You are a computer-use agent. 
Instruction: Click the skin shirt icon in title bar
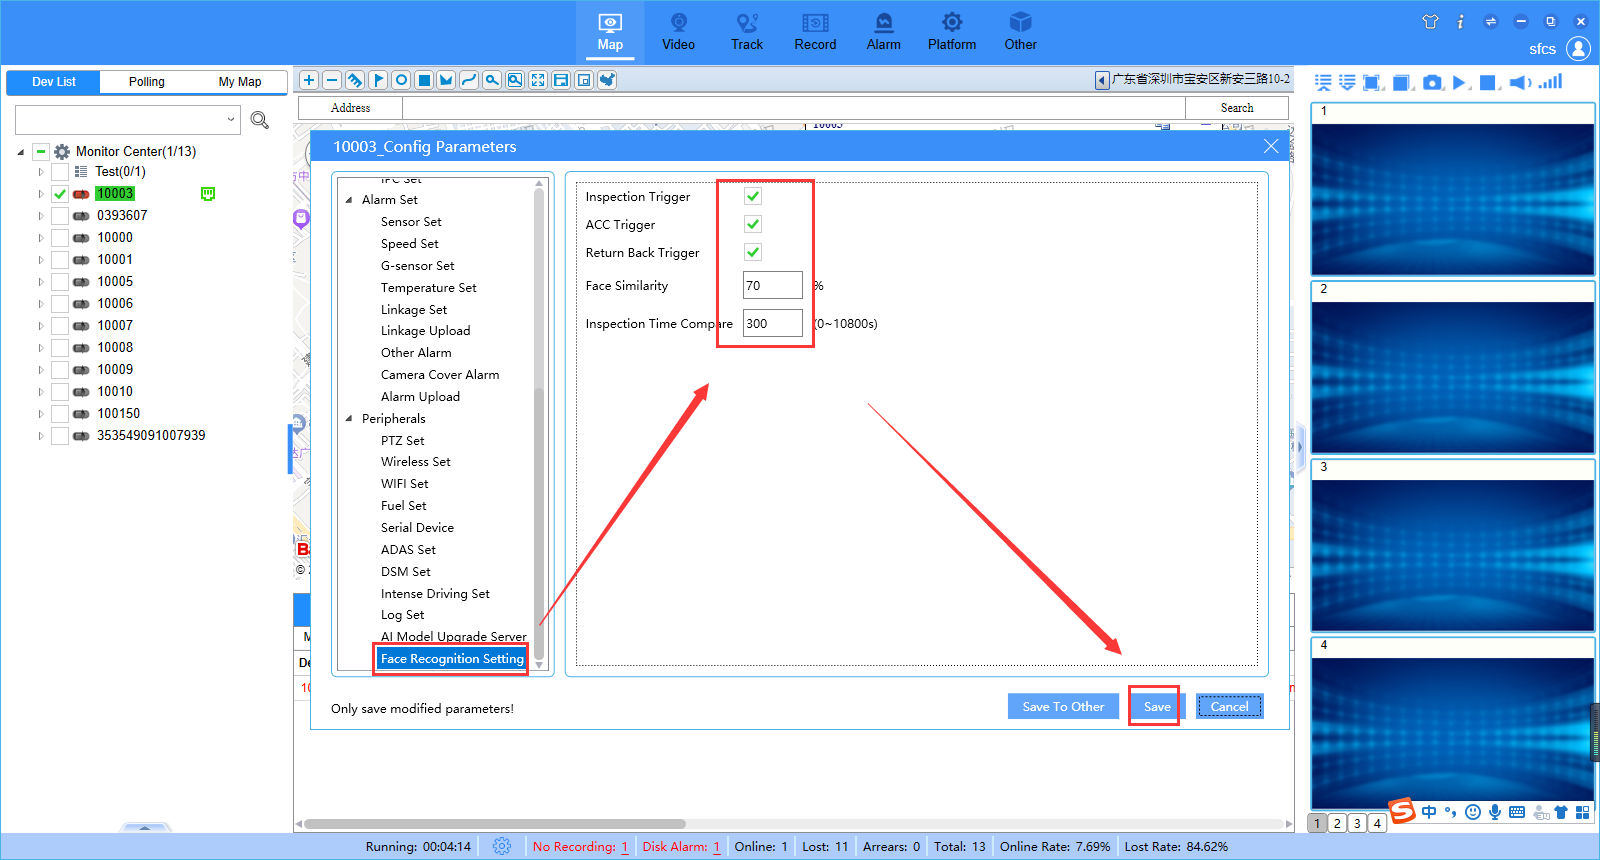pyautogui.click(x=1430, y=21)
